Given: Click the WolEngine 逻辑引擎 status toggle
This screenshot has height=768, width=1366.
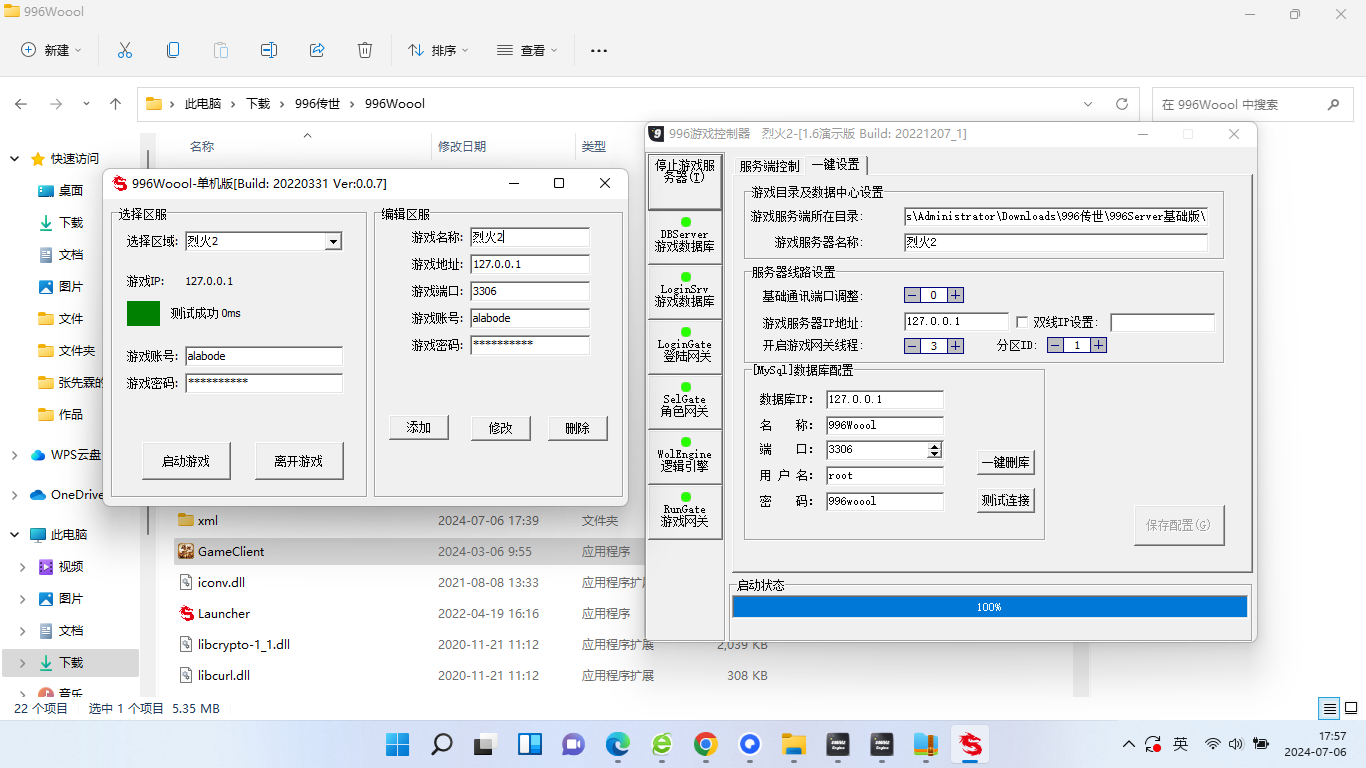Looking at the screenshot, I should point(685,458).
